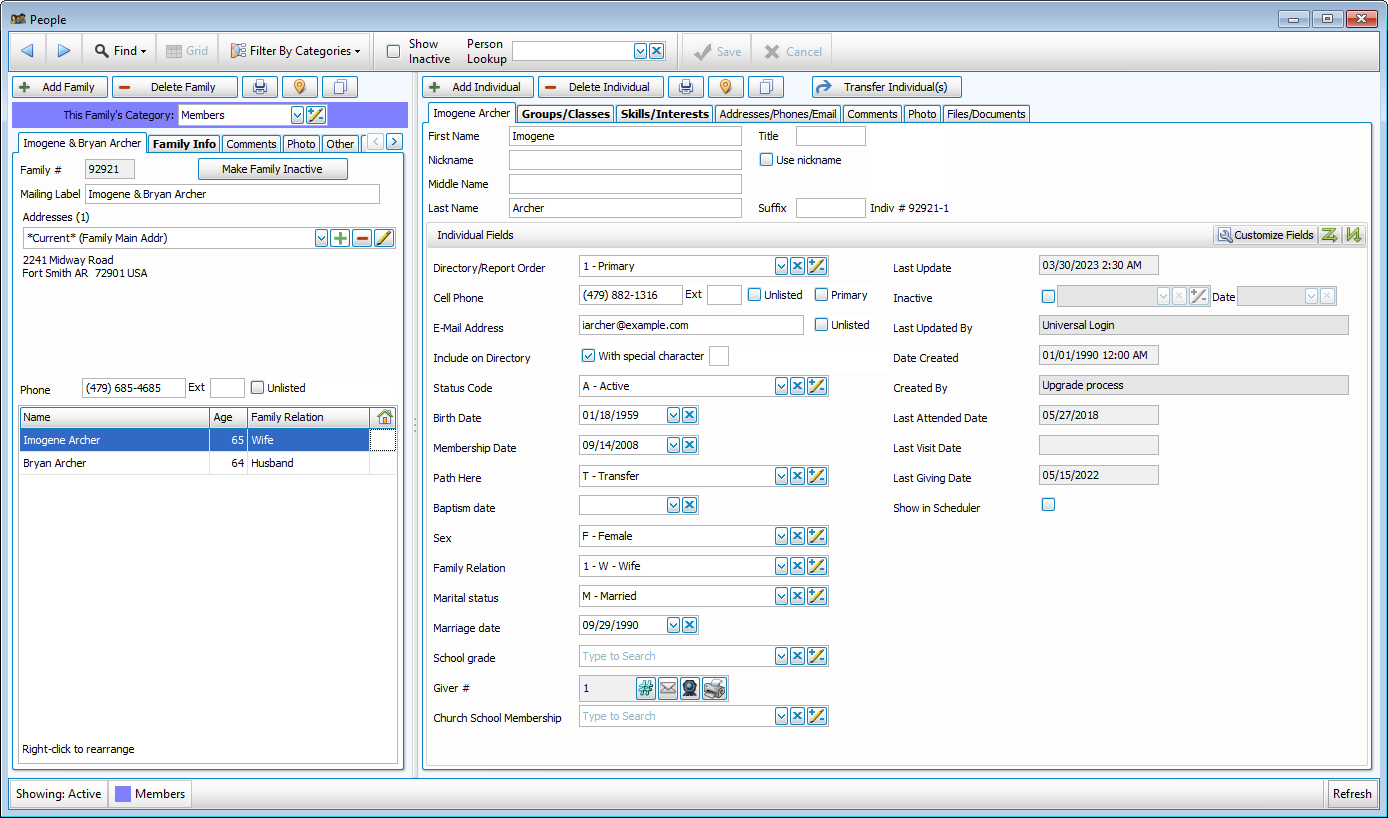This screenshot has width=1388, height=818.
Task: Uncheck Include on Directory checkbox
Action: [588, 356]
